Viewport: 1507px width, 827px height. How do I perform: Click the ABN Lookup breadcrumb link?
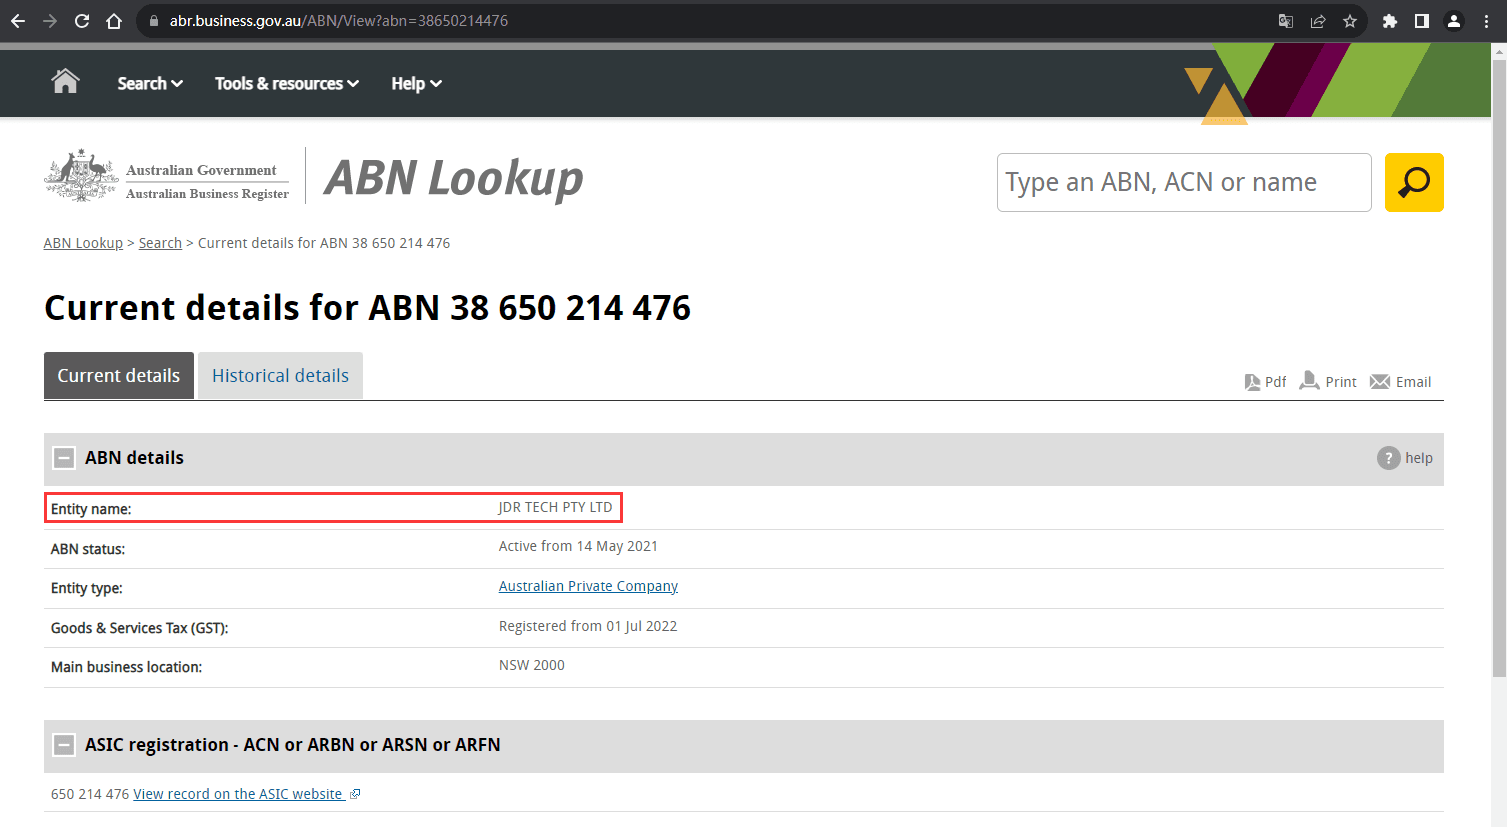point(83,243)
